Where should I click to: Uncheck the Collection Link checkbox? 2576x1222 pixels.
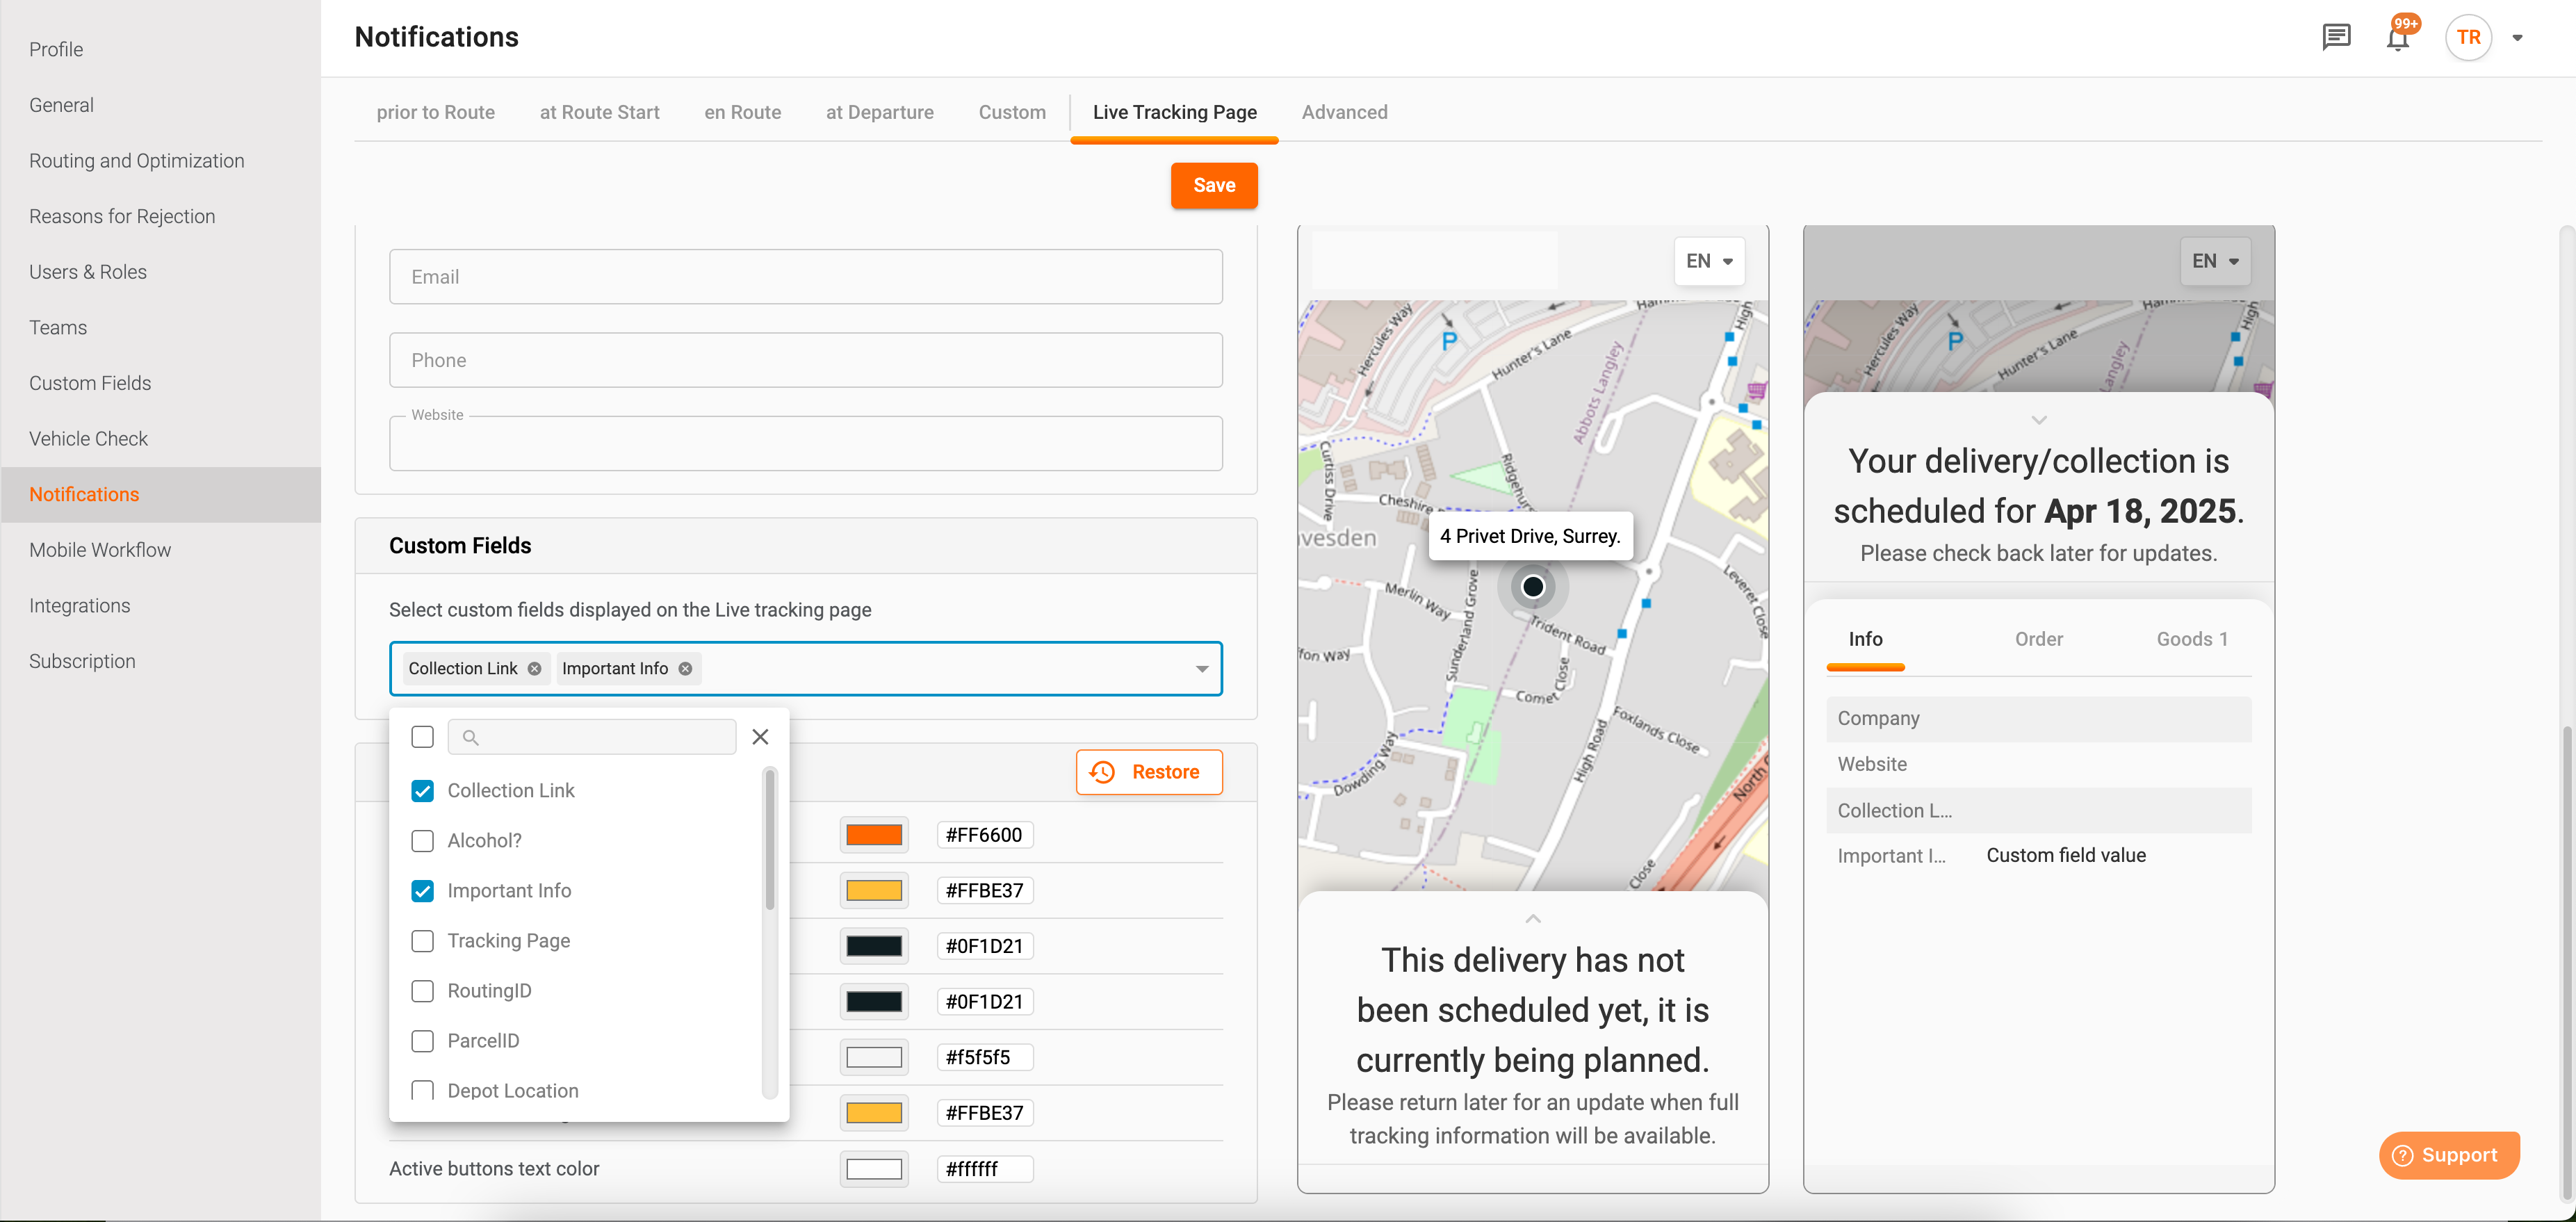point(422,790)
